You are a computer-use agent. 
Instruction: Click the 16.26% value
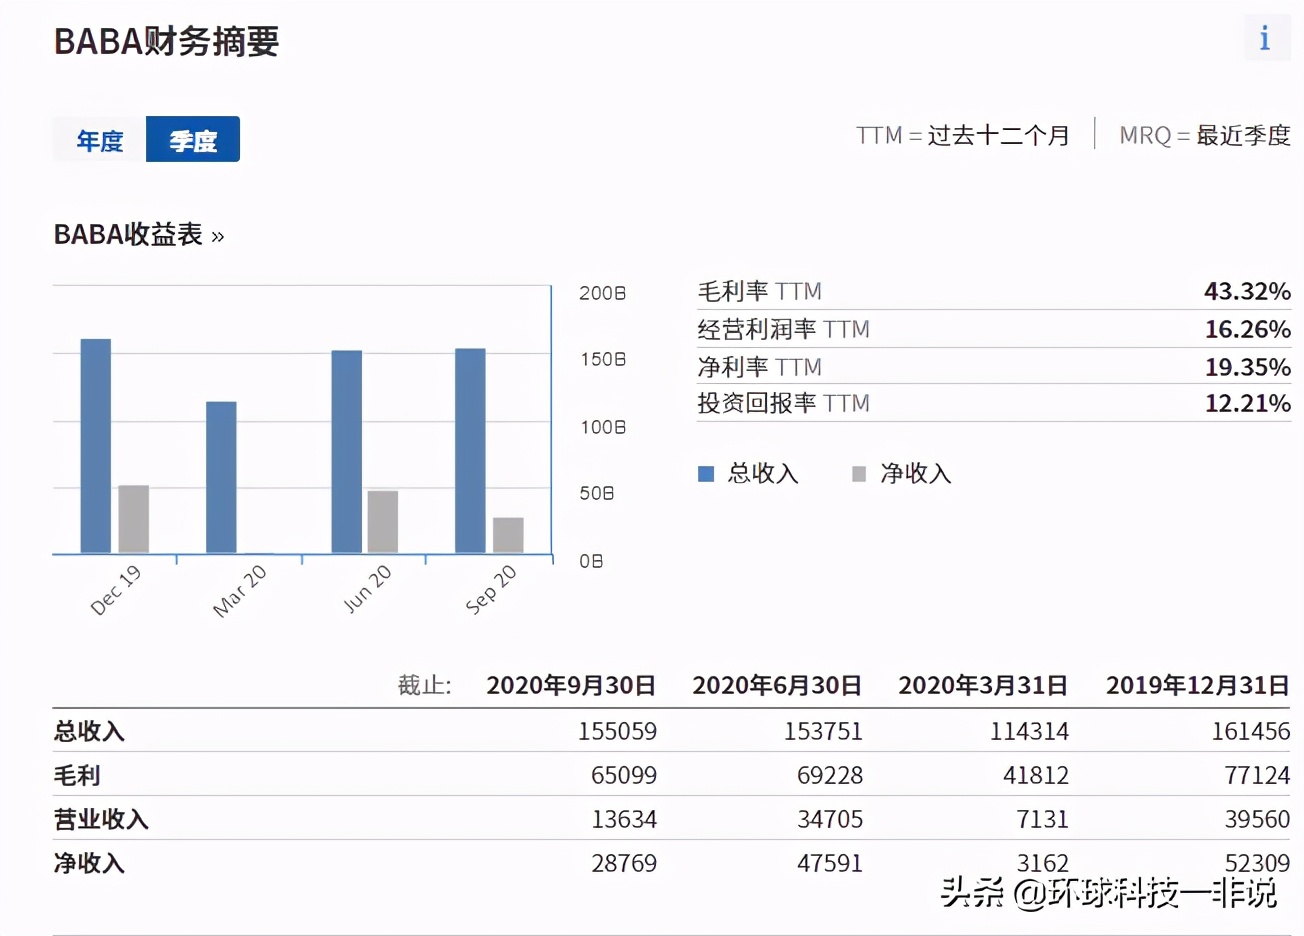point(1247,329)
